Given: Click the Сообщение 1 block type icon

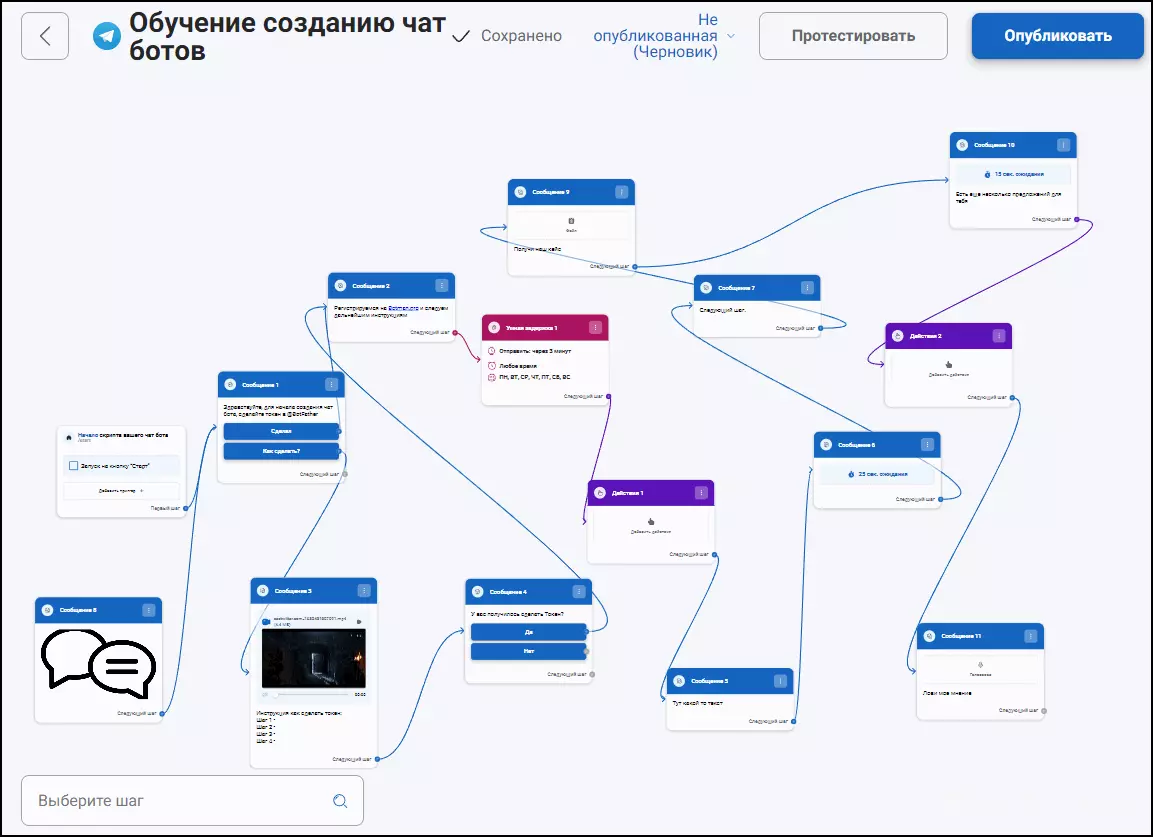Looking at the screenshot, I should tap(230, 385).
